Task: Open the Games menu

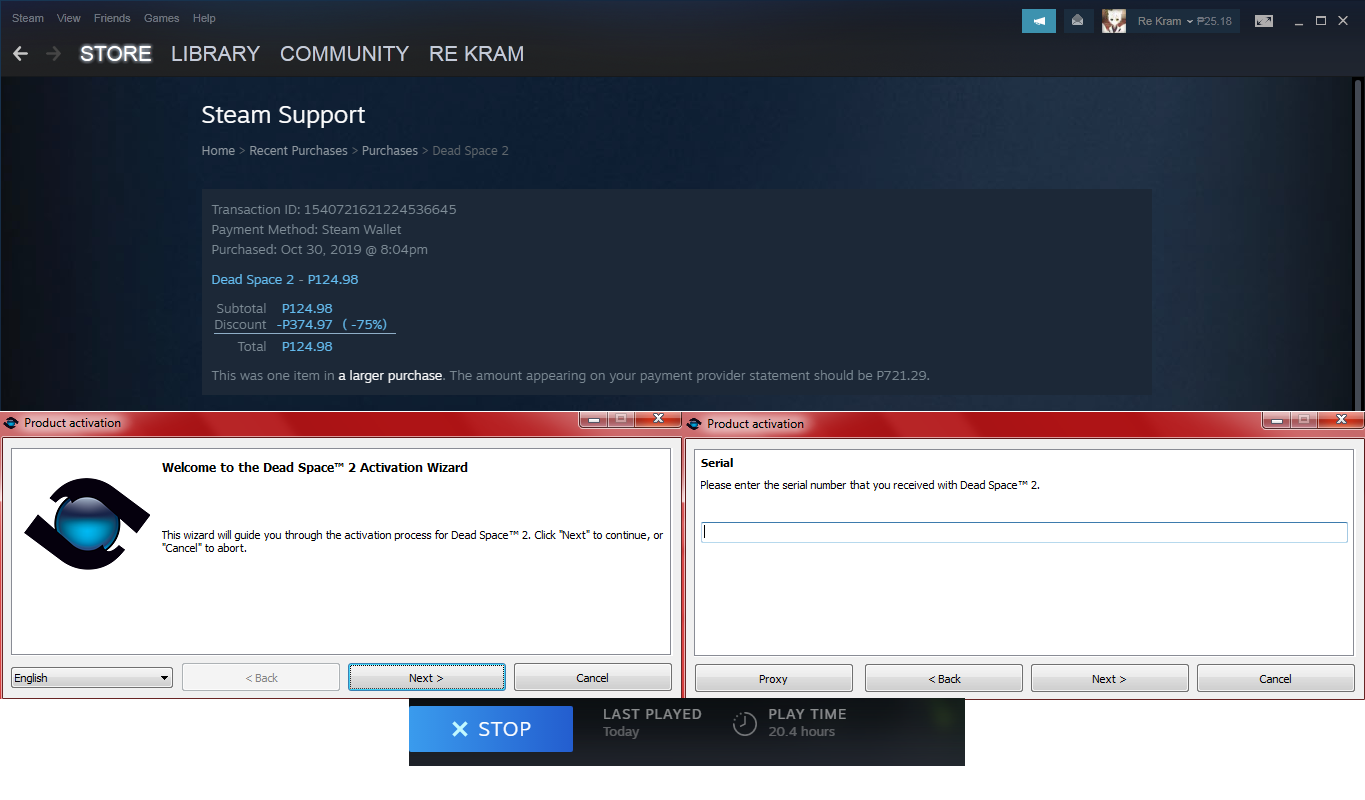Action: (162, 18)
